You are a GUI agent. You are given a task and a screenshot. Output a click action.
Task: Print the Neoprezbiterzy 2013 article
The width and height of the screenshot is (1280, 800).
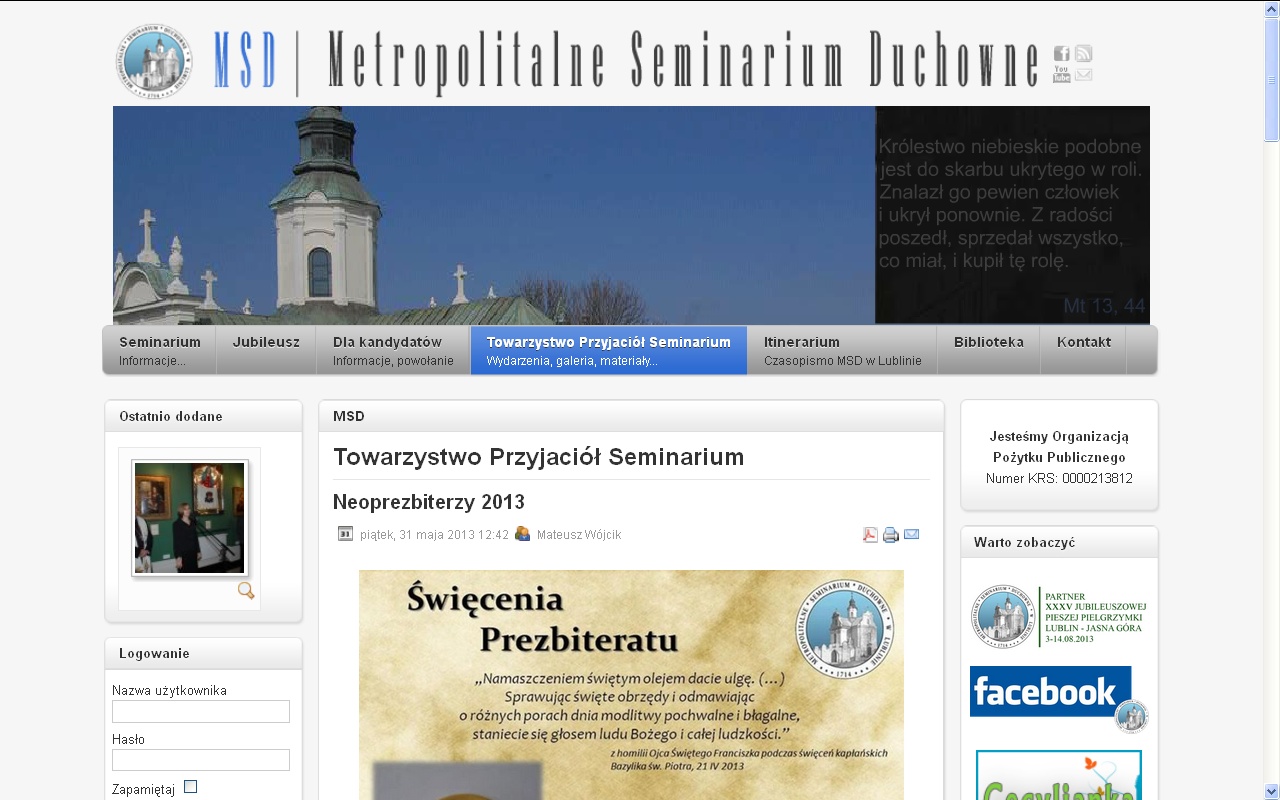coord(891,535)
